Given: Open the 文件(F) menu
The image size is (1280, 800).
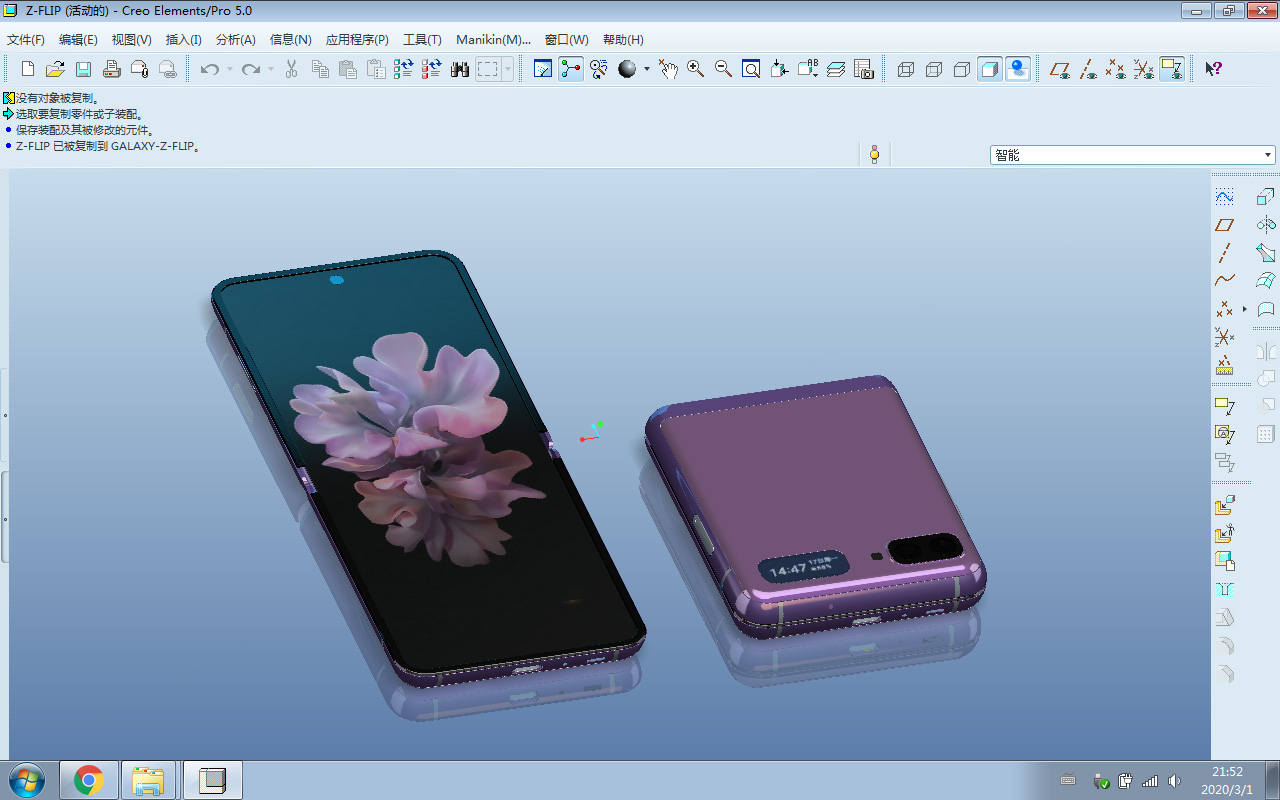Looking at the screenshot, I should (26, 40).
